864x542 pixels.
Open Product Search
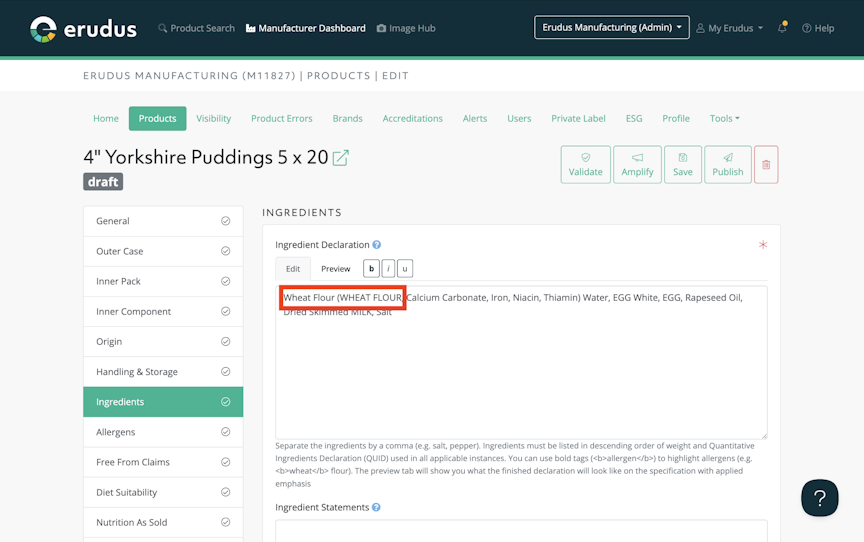coord(196,28)
